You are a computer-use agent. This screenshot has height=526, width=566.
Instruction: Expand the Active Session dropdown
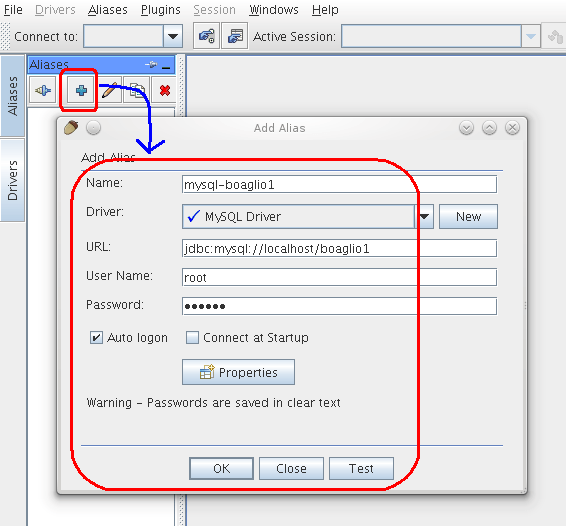point(531,36)
